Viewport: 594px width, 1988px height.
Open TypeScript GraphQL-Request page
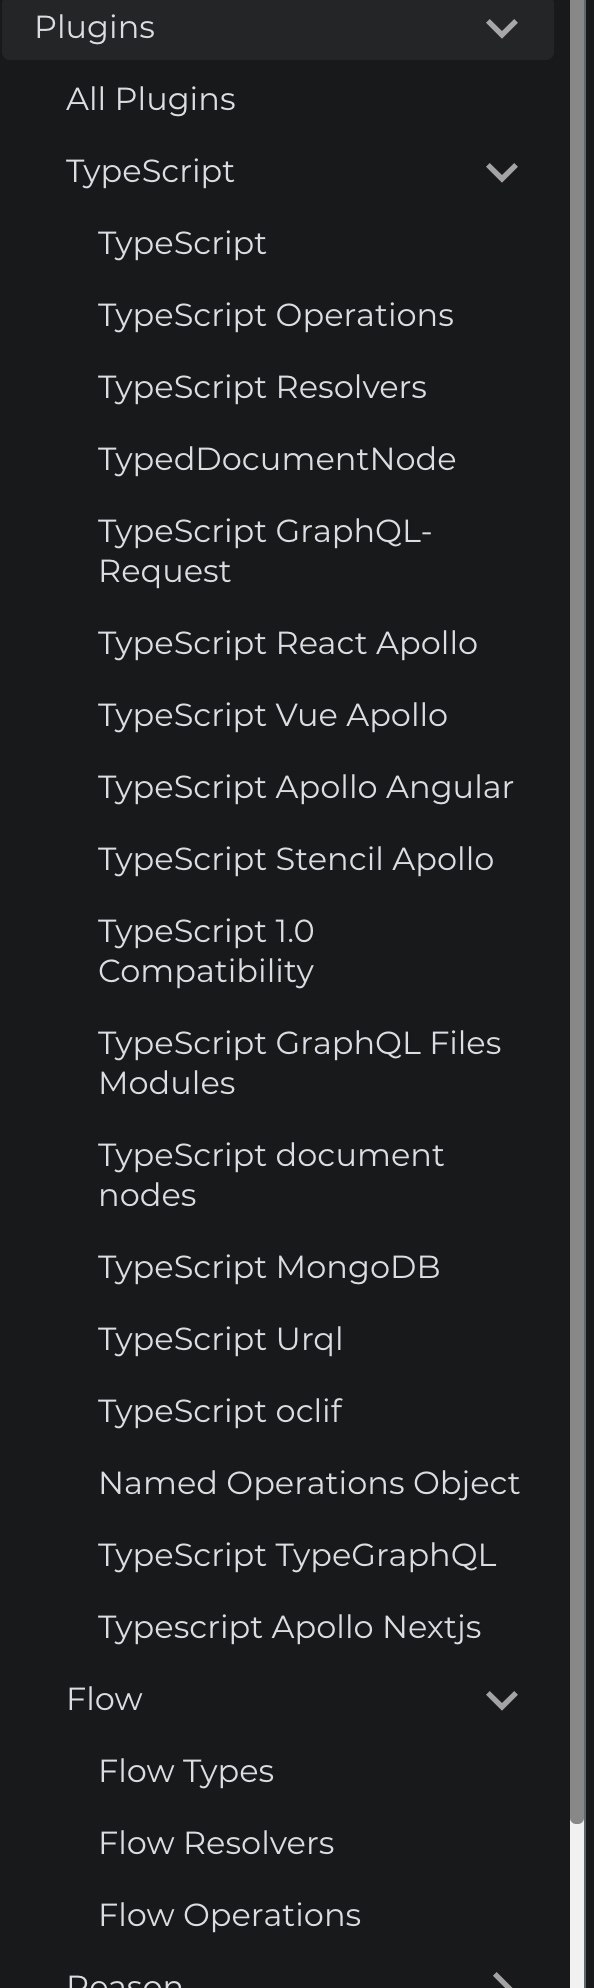tap(265, 552)
